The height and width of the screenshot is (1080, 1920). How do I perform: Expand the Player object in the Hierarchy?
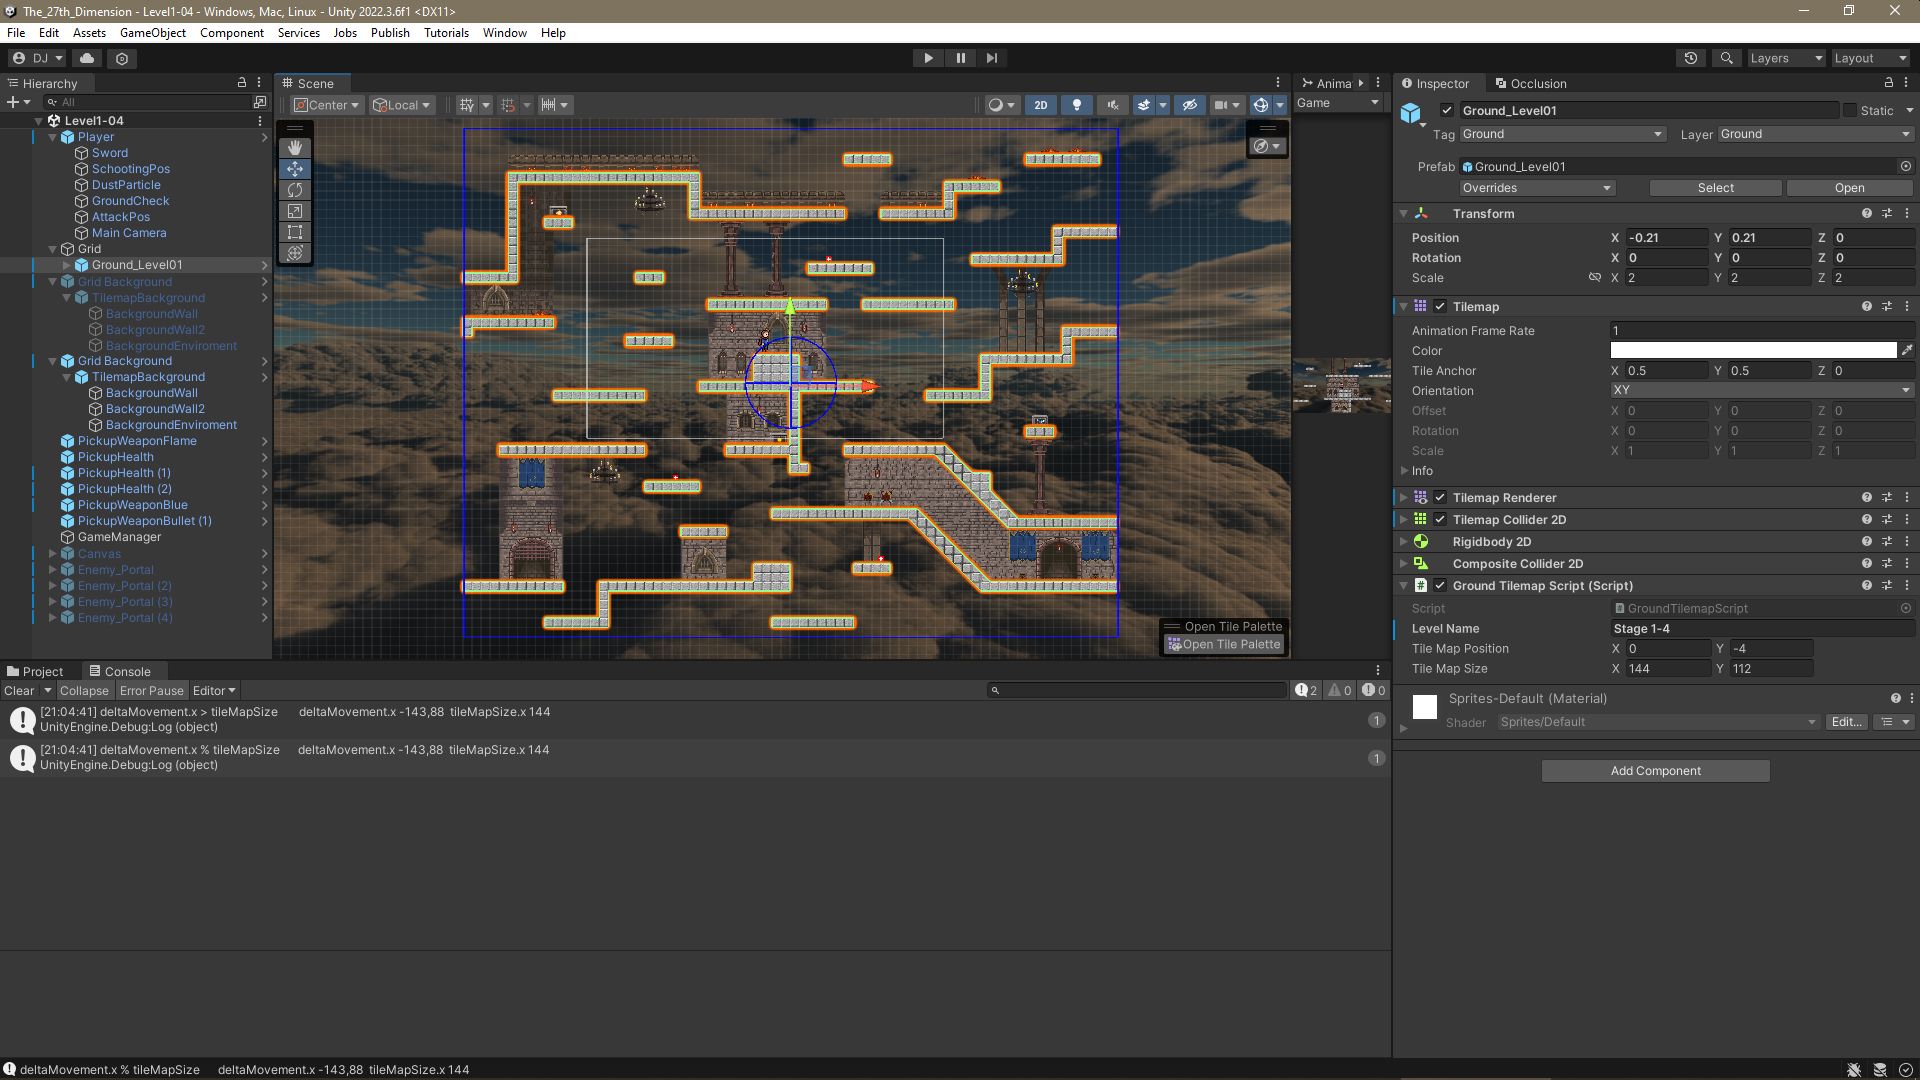point(52,137)
